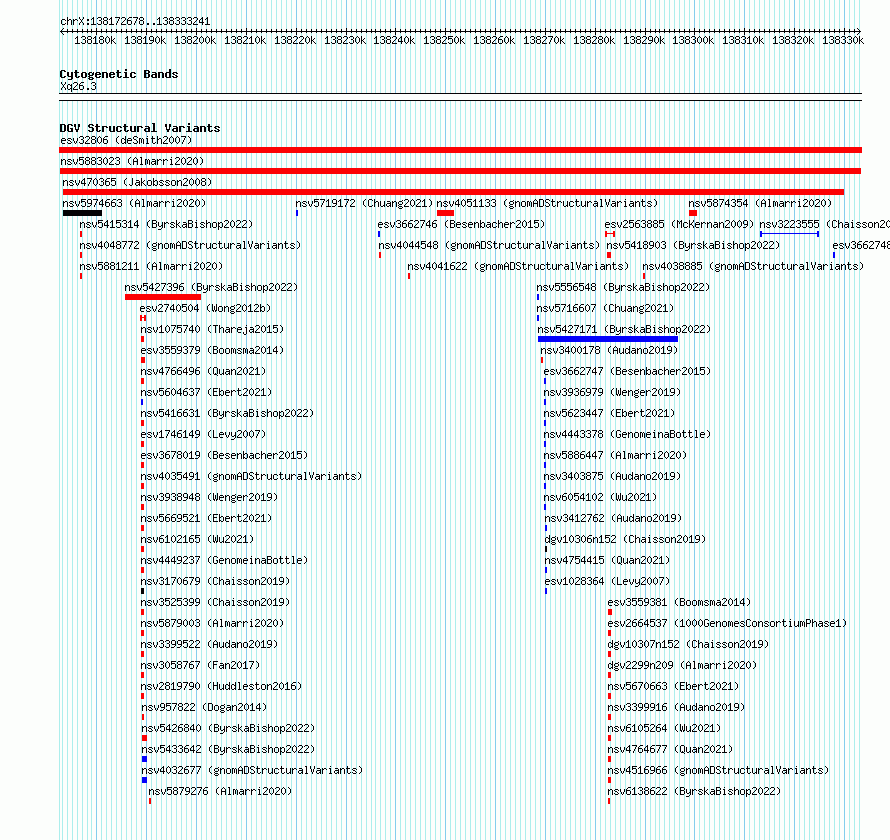The height and width of the screenshot is (840, 890).
Task: Select the Xq26.3 band label
Action: [78, 86]
